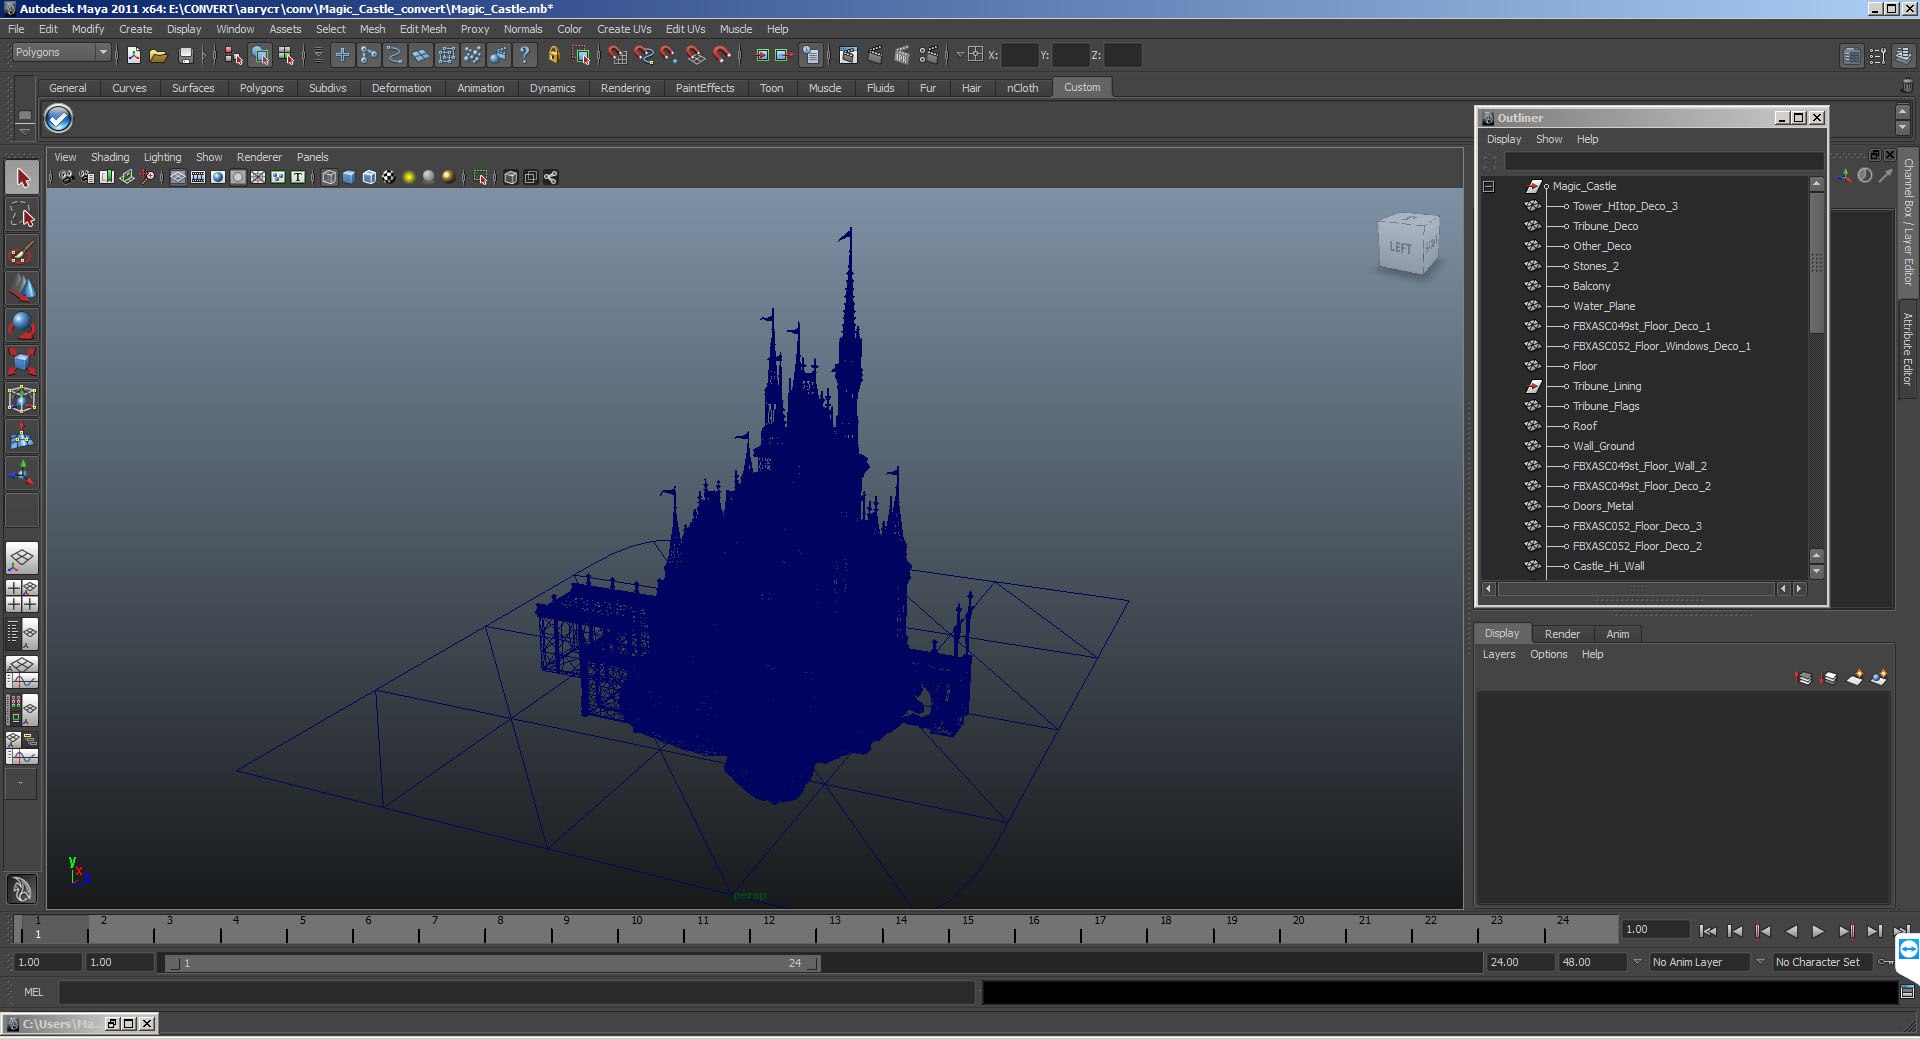Image resolution: width=1920 pixels, height=1040 pixels.
Task: Click frame 12 on the time slider
Action: [x=769, y=930]
